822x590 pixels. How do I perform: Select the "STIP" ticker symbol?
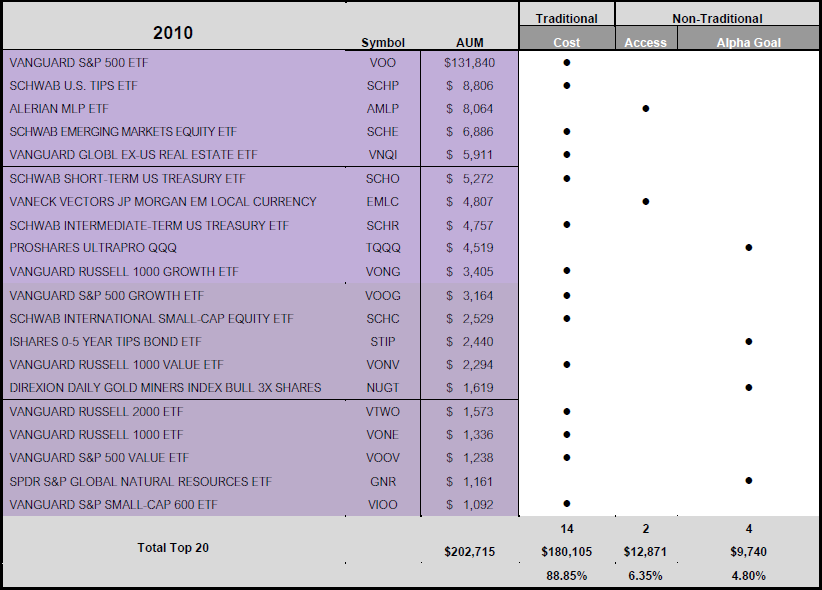(x=383, y=342)
